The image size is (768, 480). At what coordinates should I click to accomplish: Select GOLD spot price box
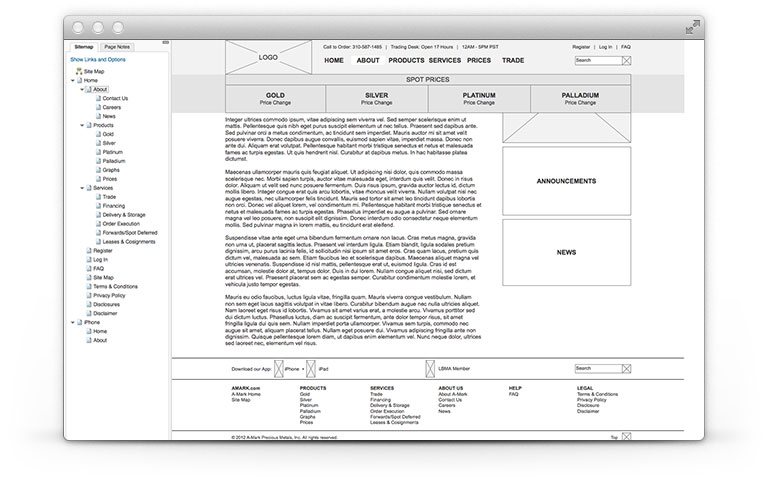[x=275, y=98]
